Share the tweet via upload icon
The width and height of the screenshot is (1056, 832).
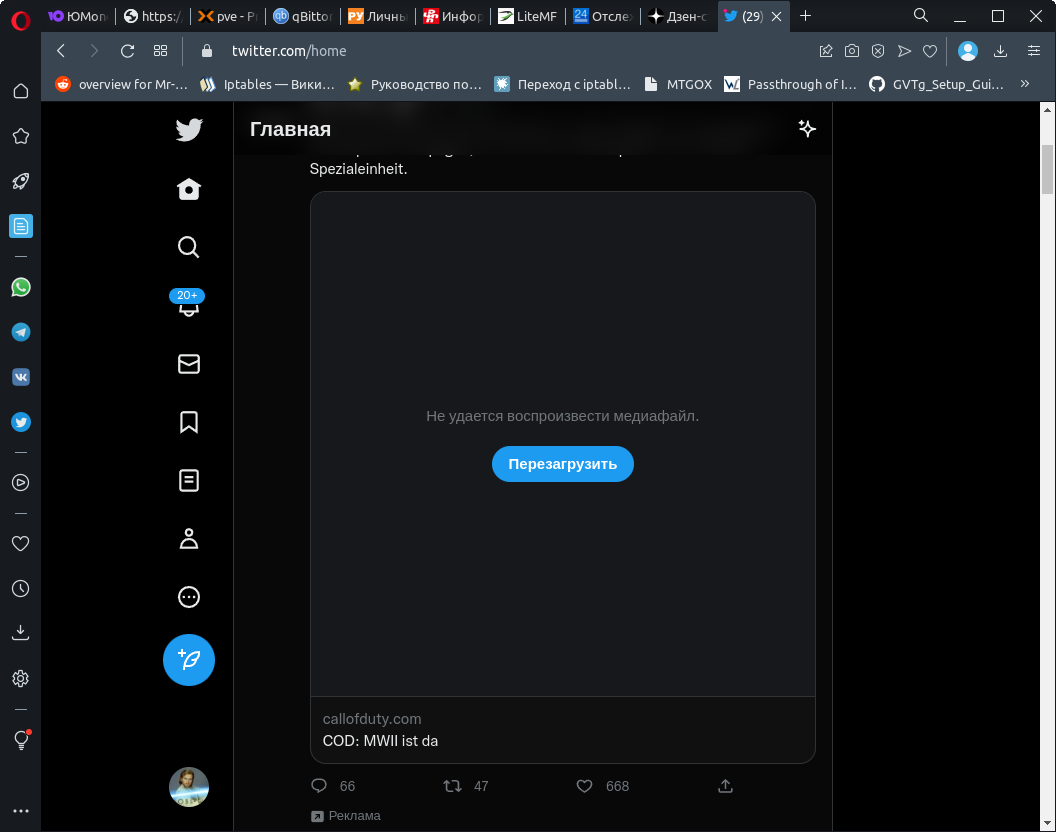coord(725,786)
